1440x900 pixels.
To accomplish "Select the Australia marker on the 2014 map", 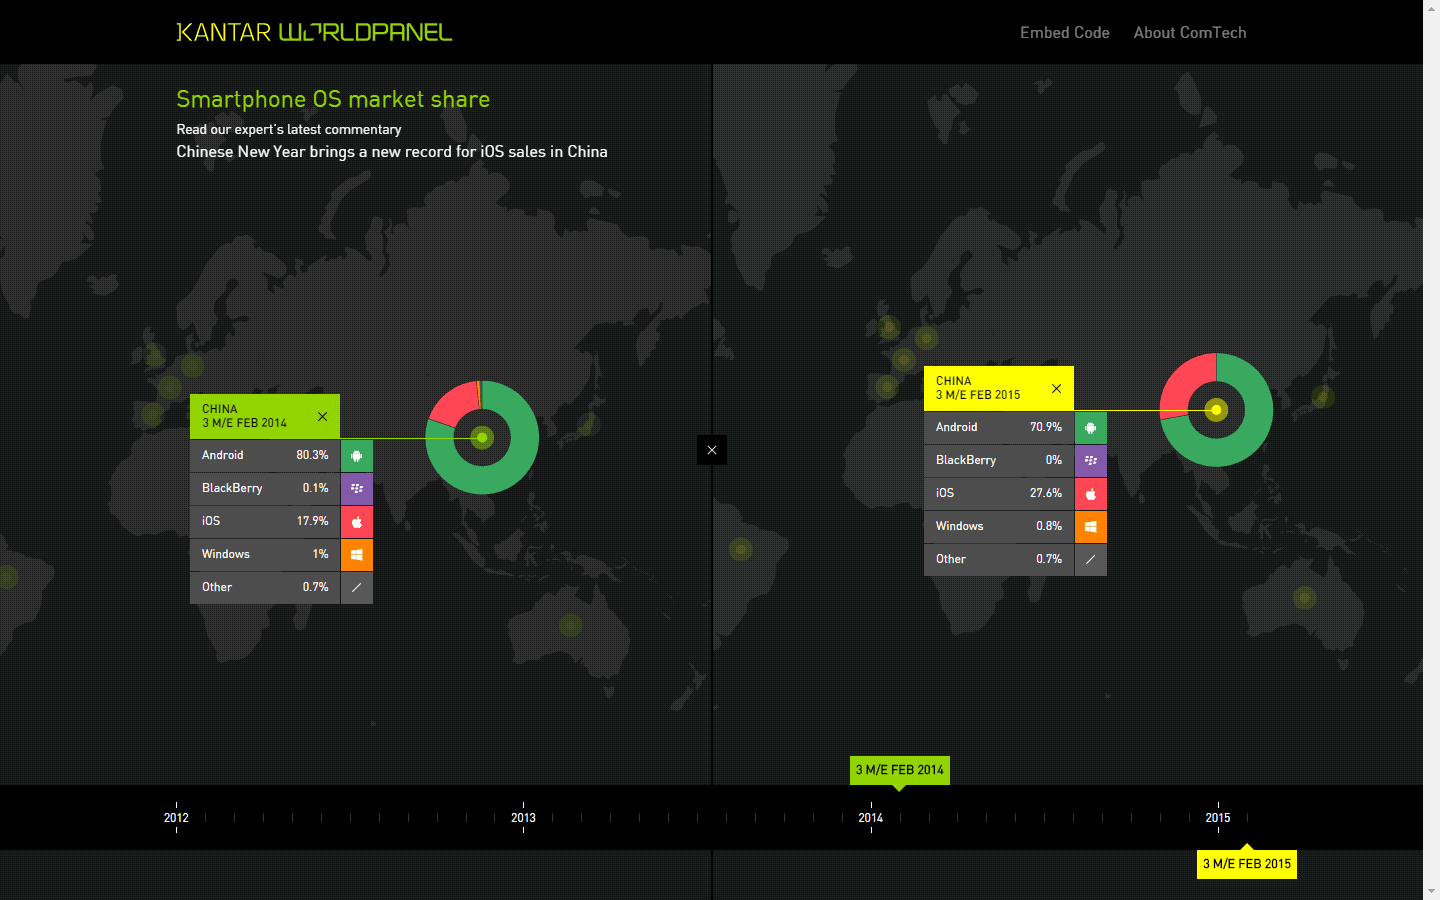I will [x=570, y=626].
